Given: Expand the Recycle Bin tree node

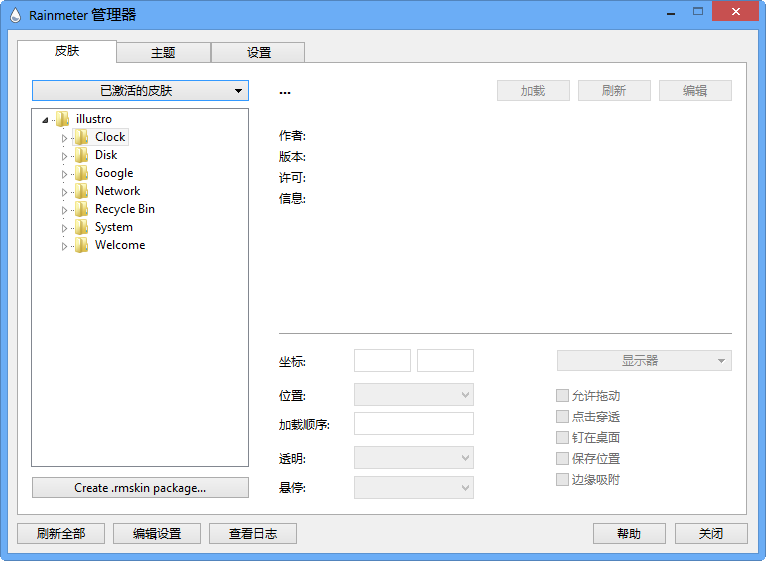Looking at the screenshot, I should [64, 211].
